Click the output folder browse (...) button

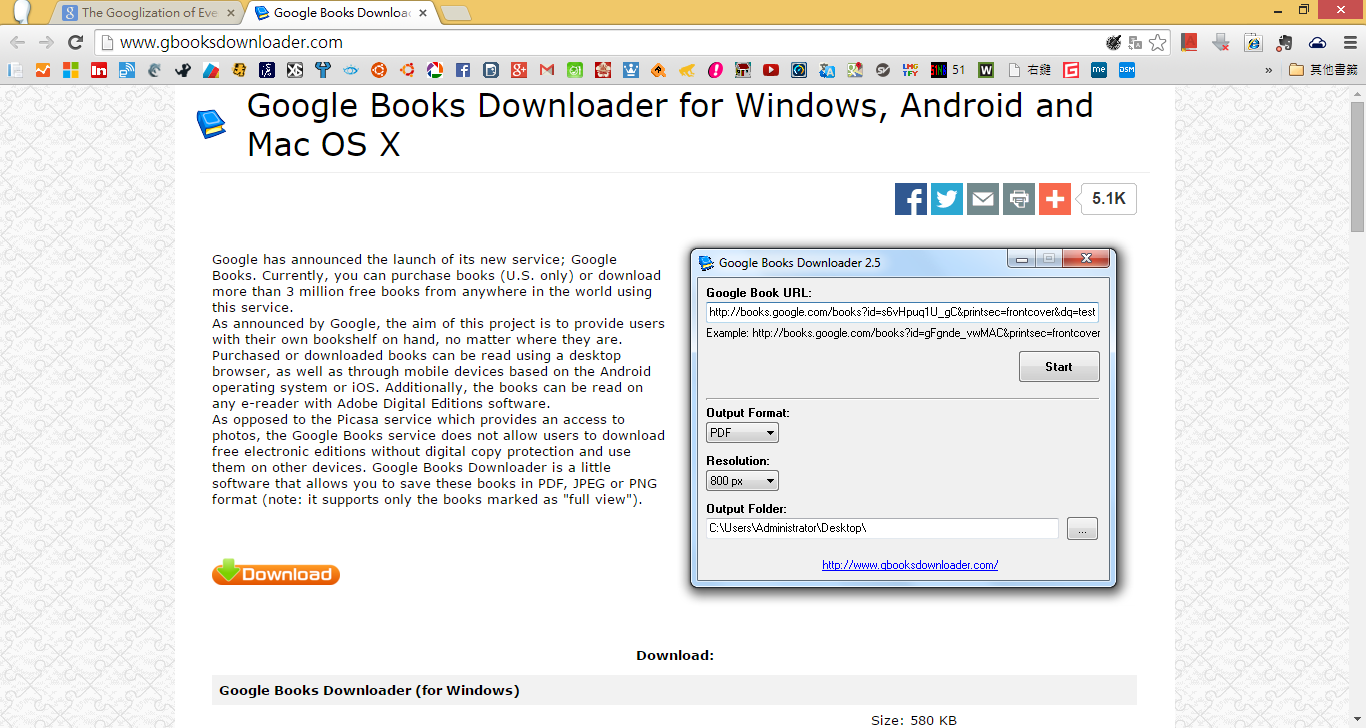click(x=1082, y=528)
